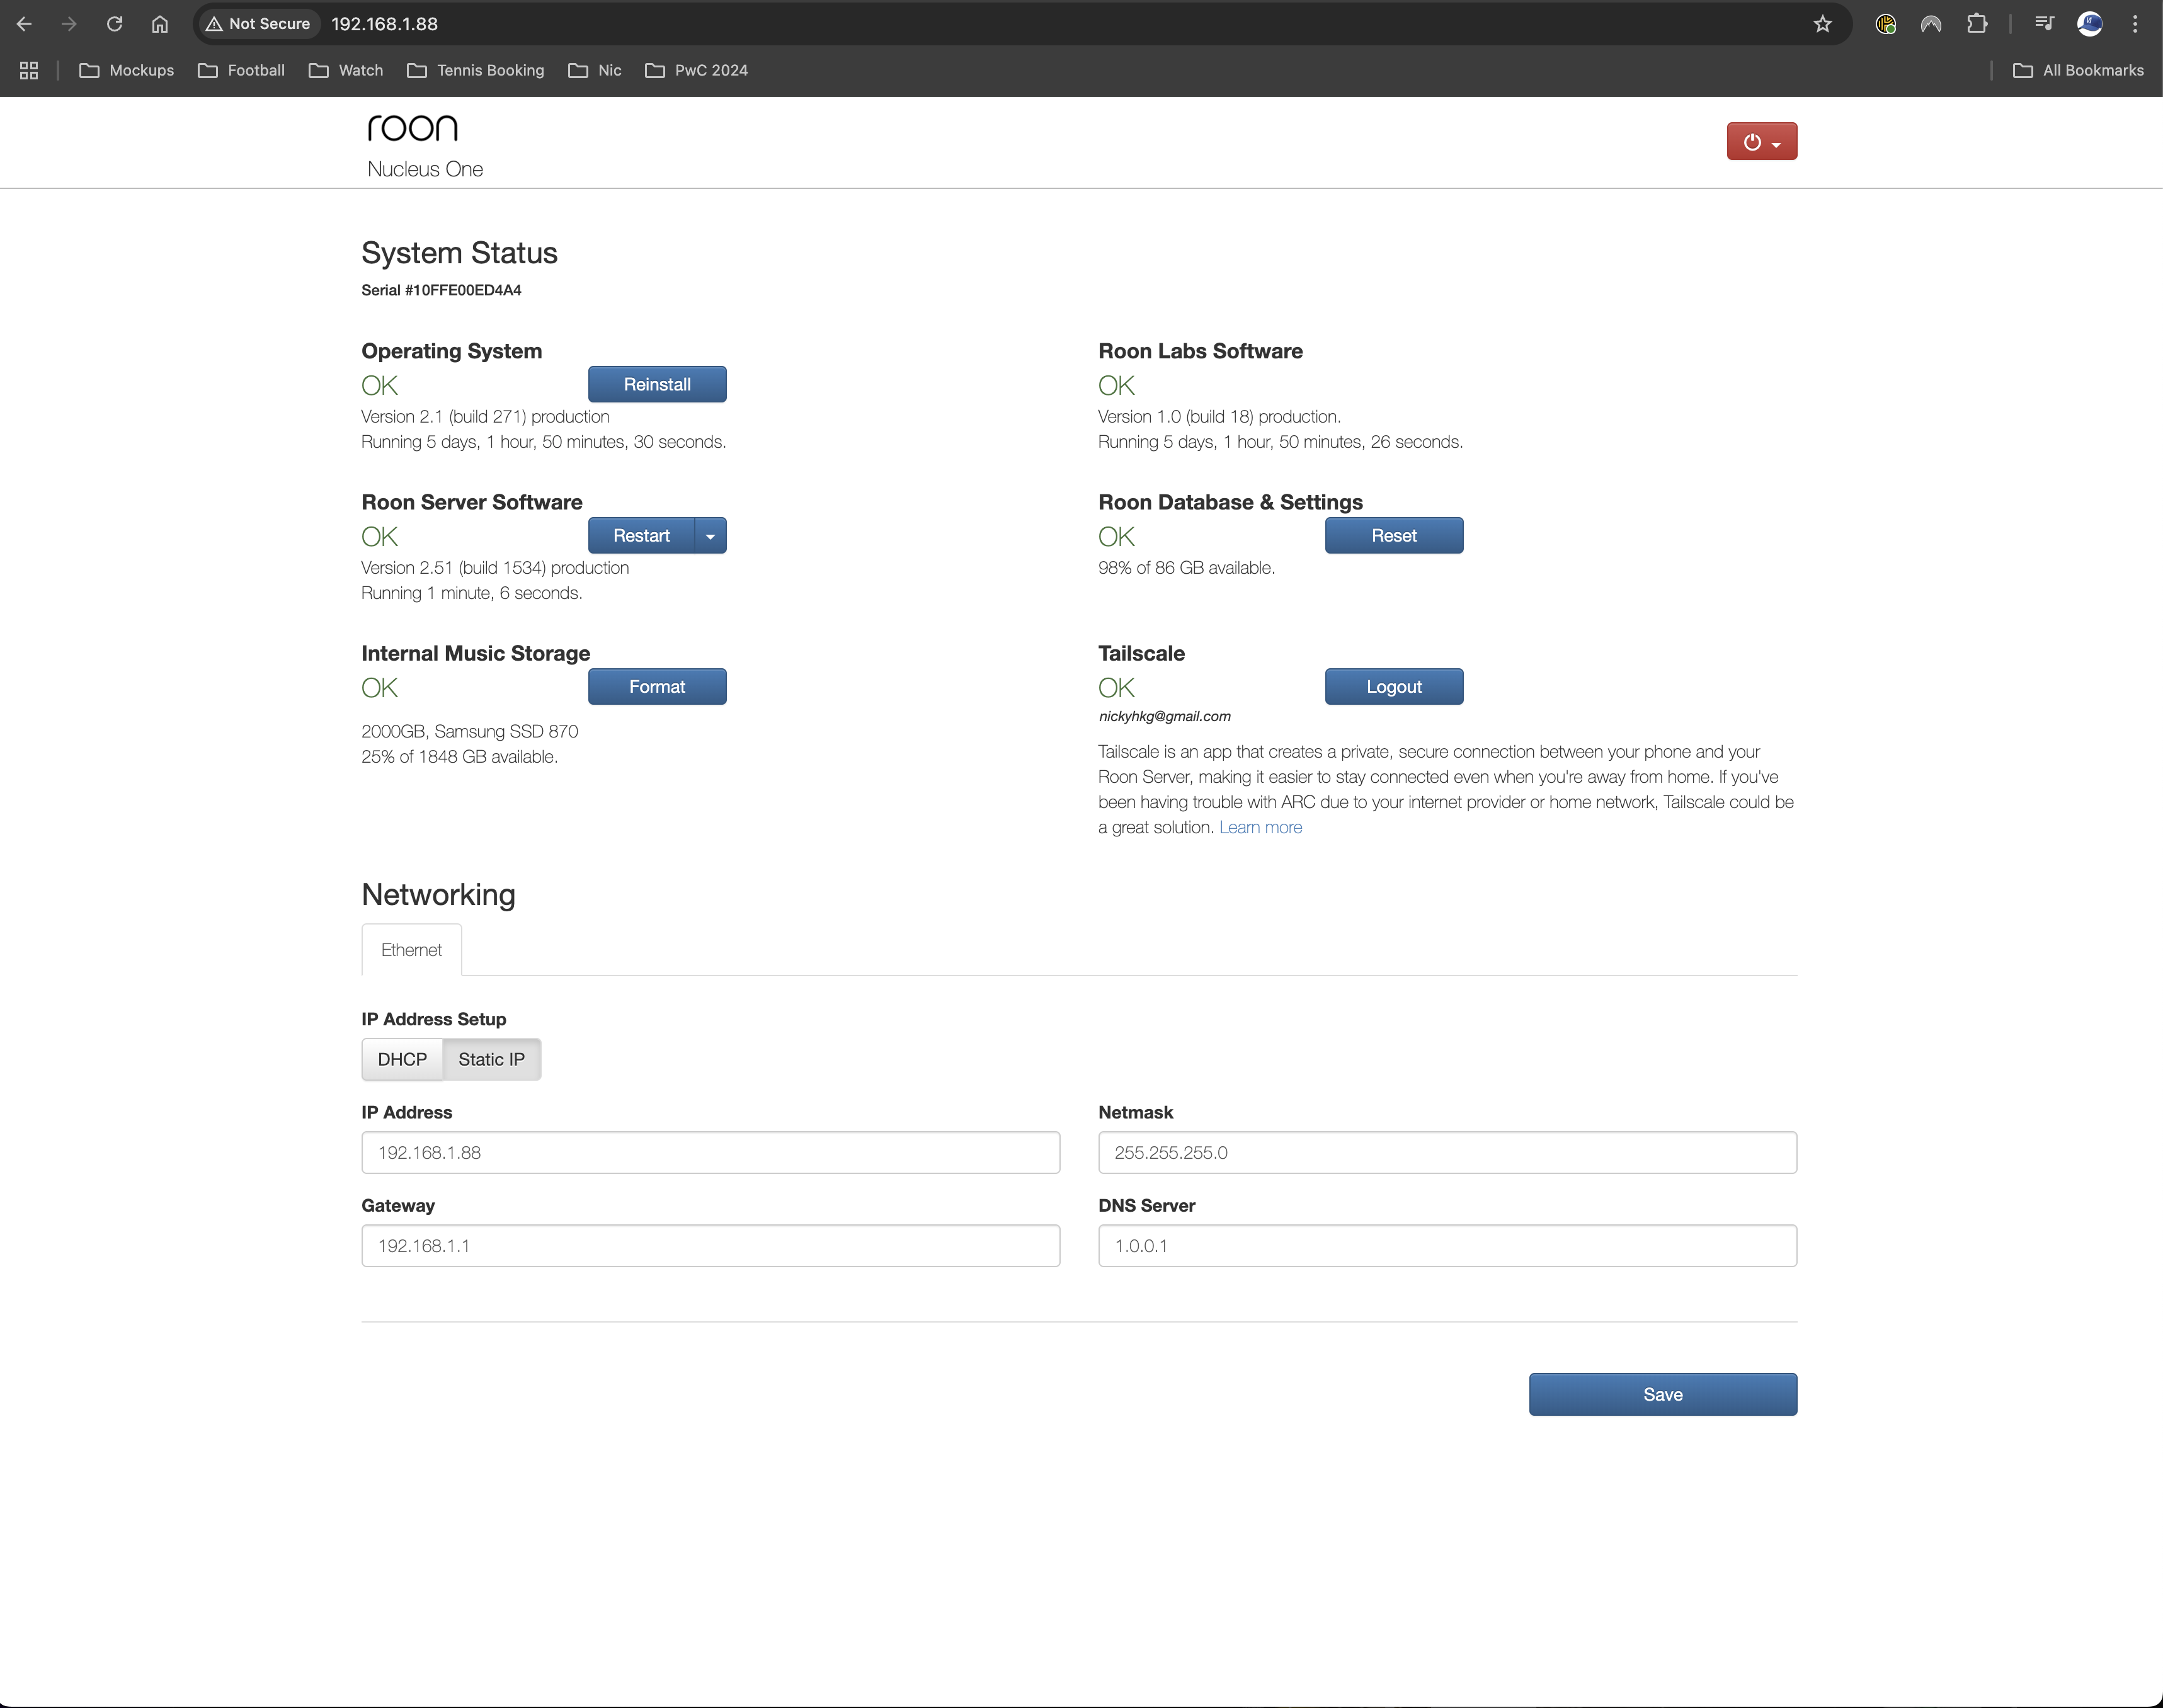Click the round yellow-green extension icon in toolbar
This screenshot has width=2163, height=1708.
(x=1886, y=24)
